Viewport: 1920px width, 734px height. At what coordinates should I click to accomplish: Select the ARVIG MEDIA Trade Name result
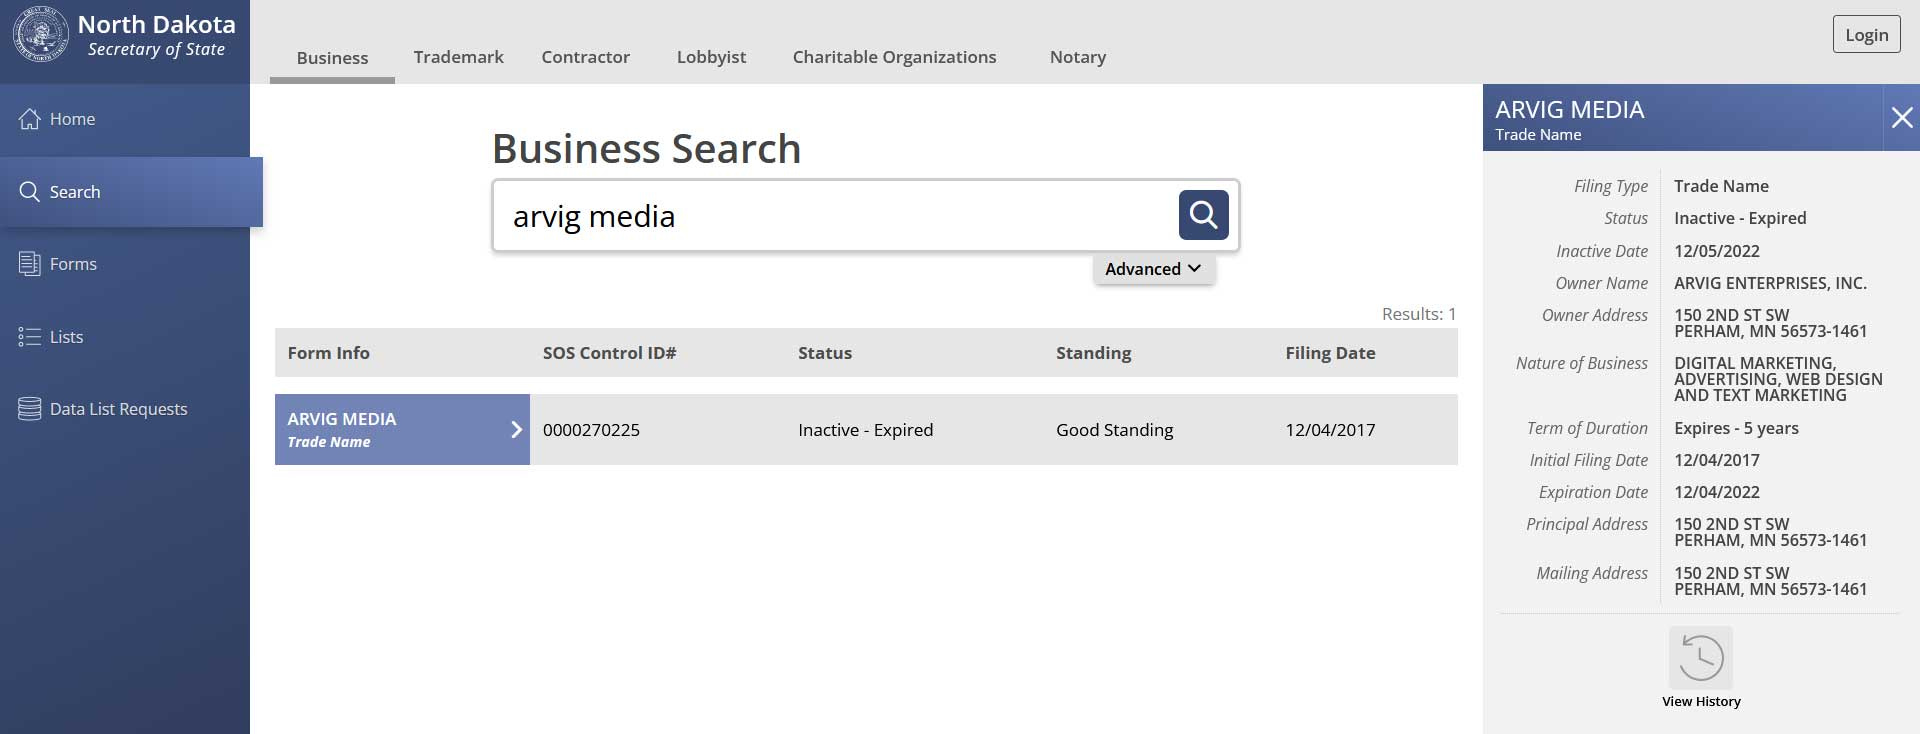402,430
